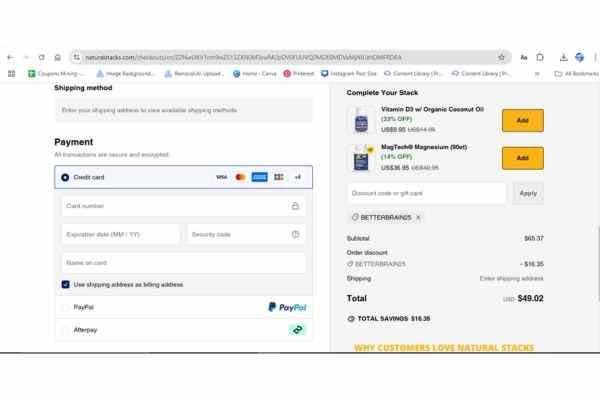
Task: Open the Instagram bookmark
Action: pos(349,73)
